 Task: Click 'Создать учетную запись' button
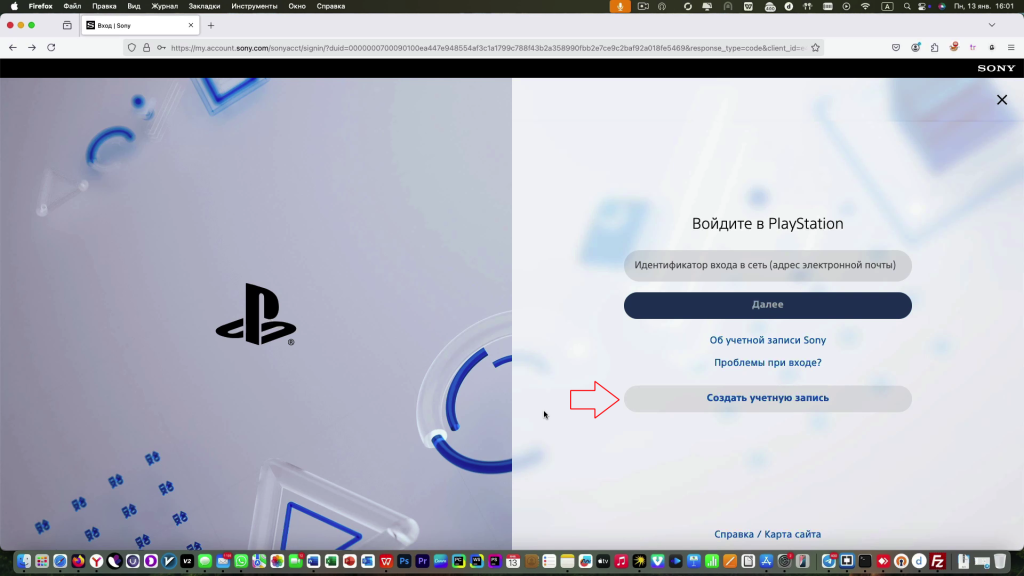[x=767, y=398]
